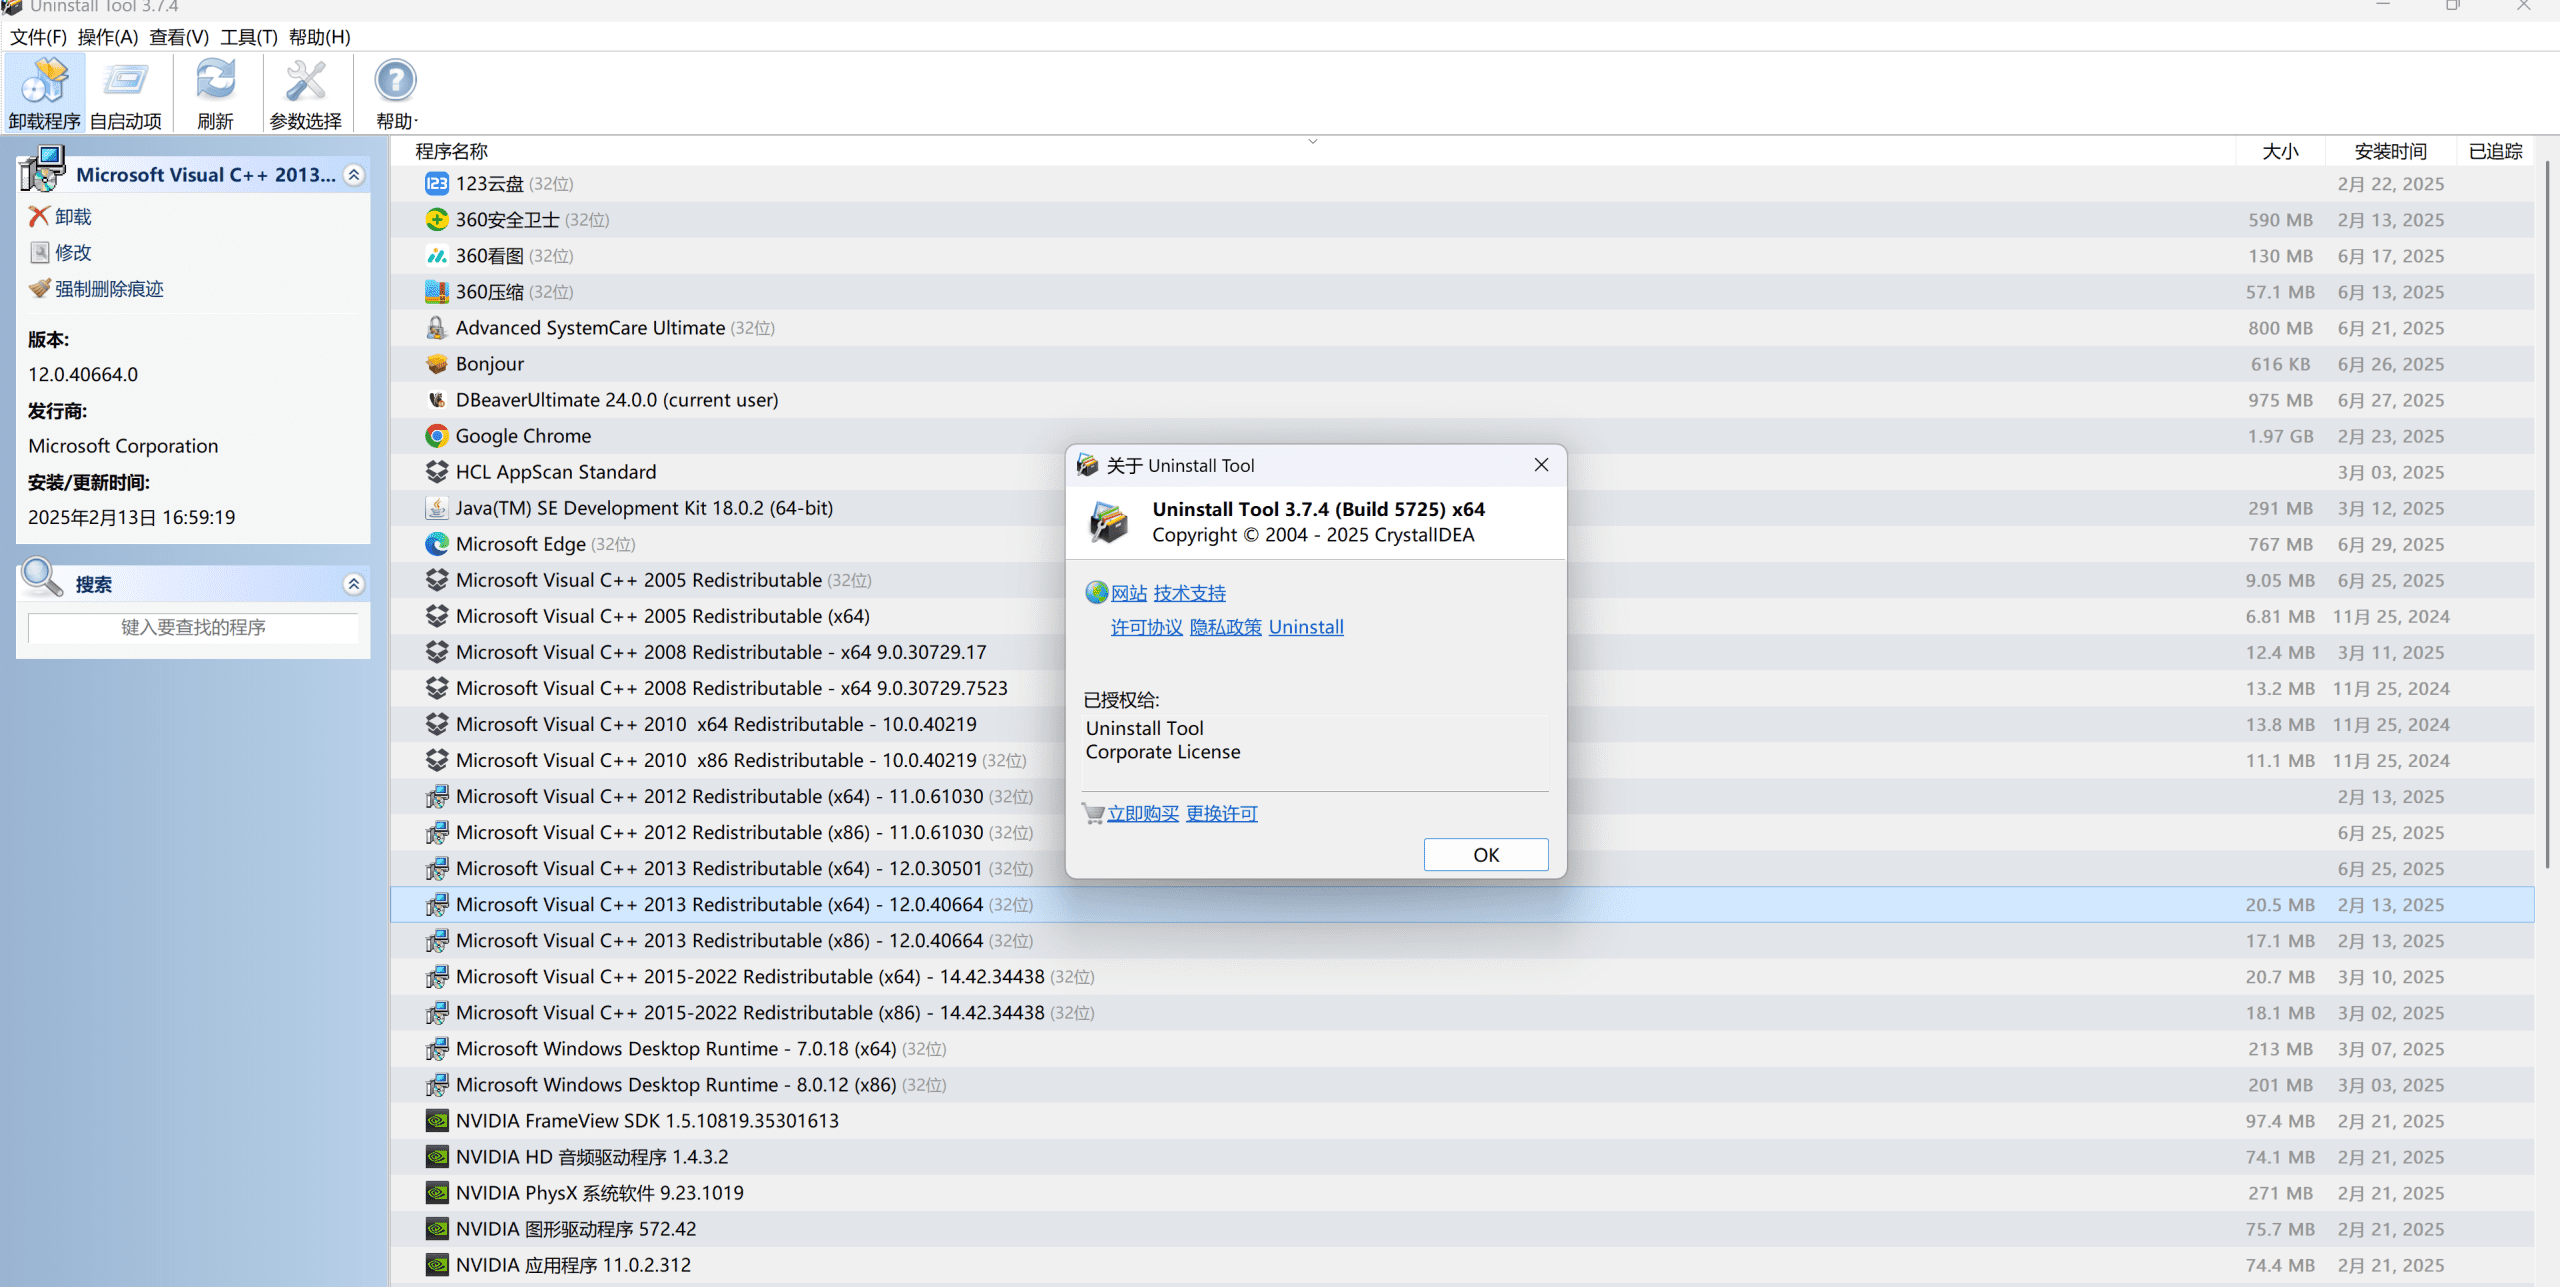
Task: Click the globe icon beside 网站
Action: point(1096,592)
